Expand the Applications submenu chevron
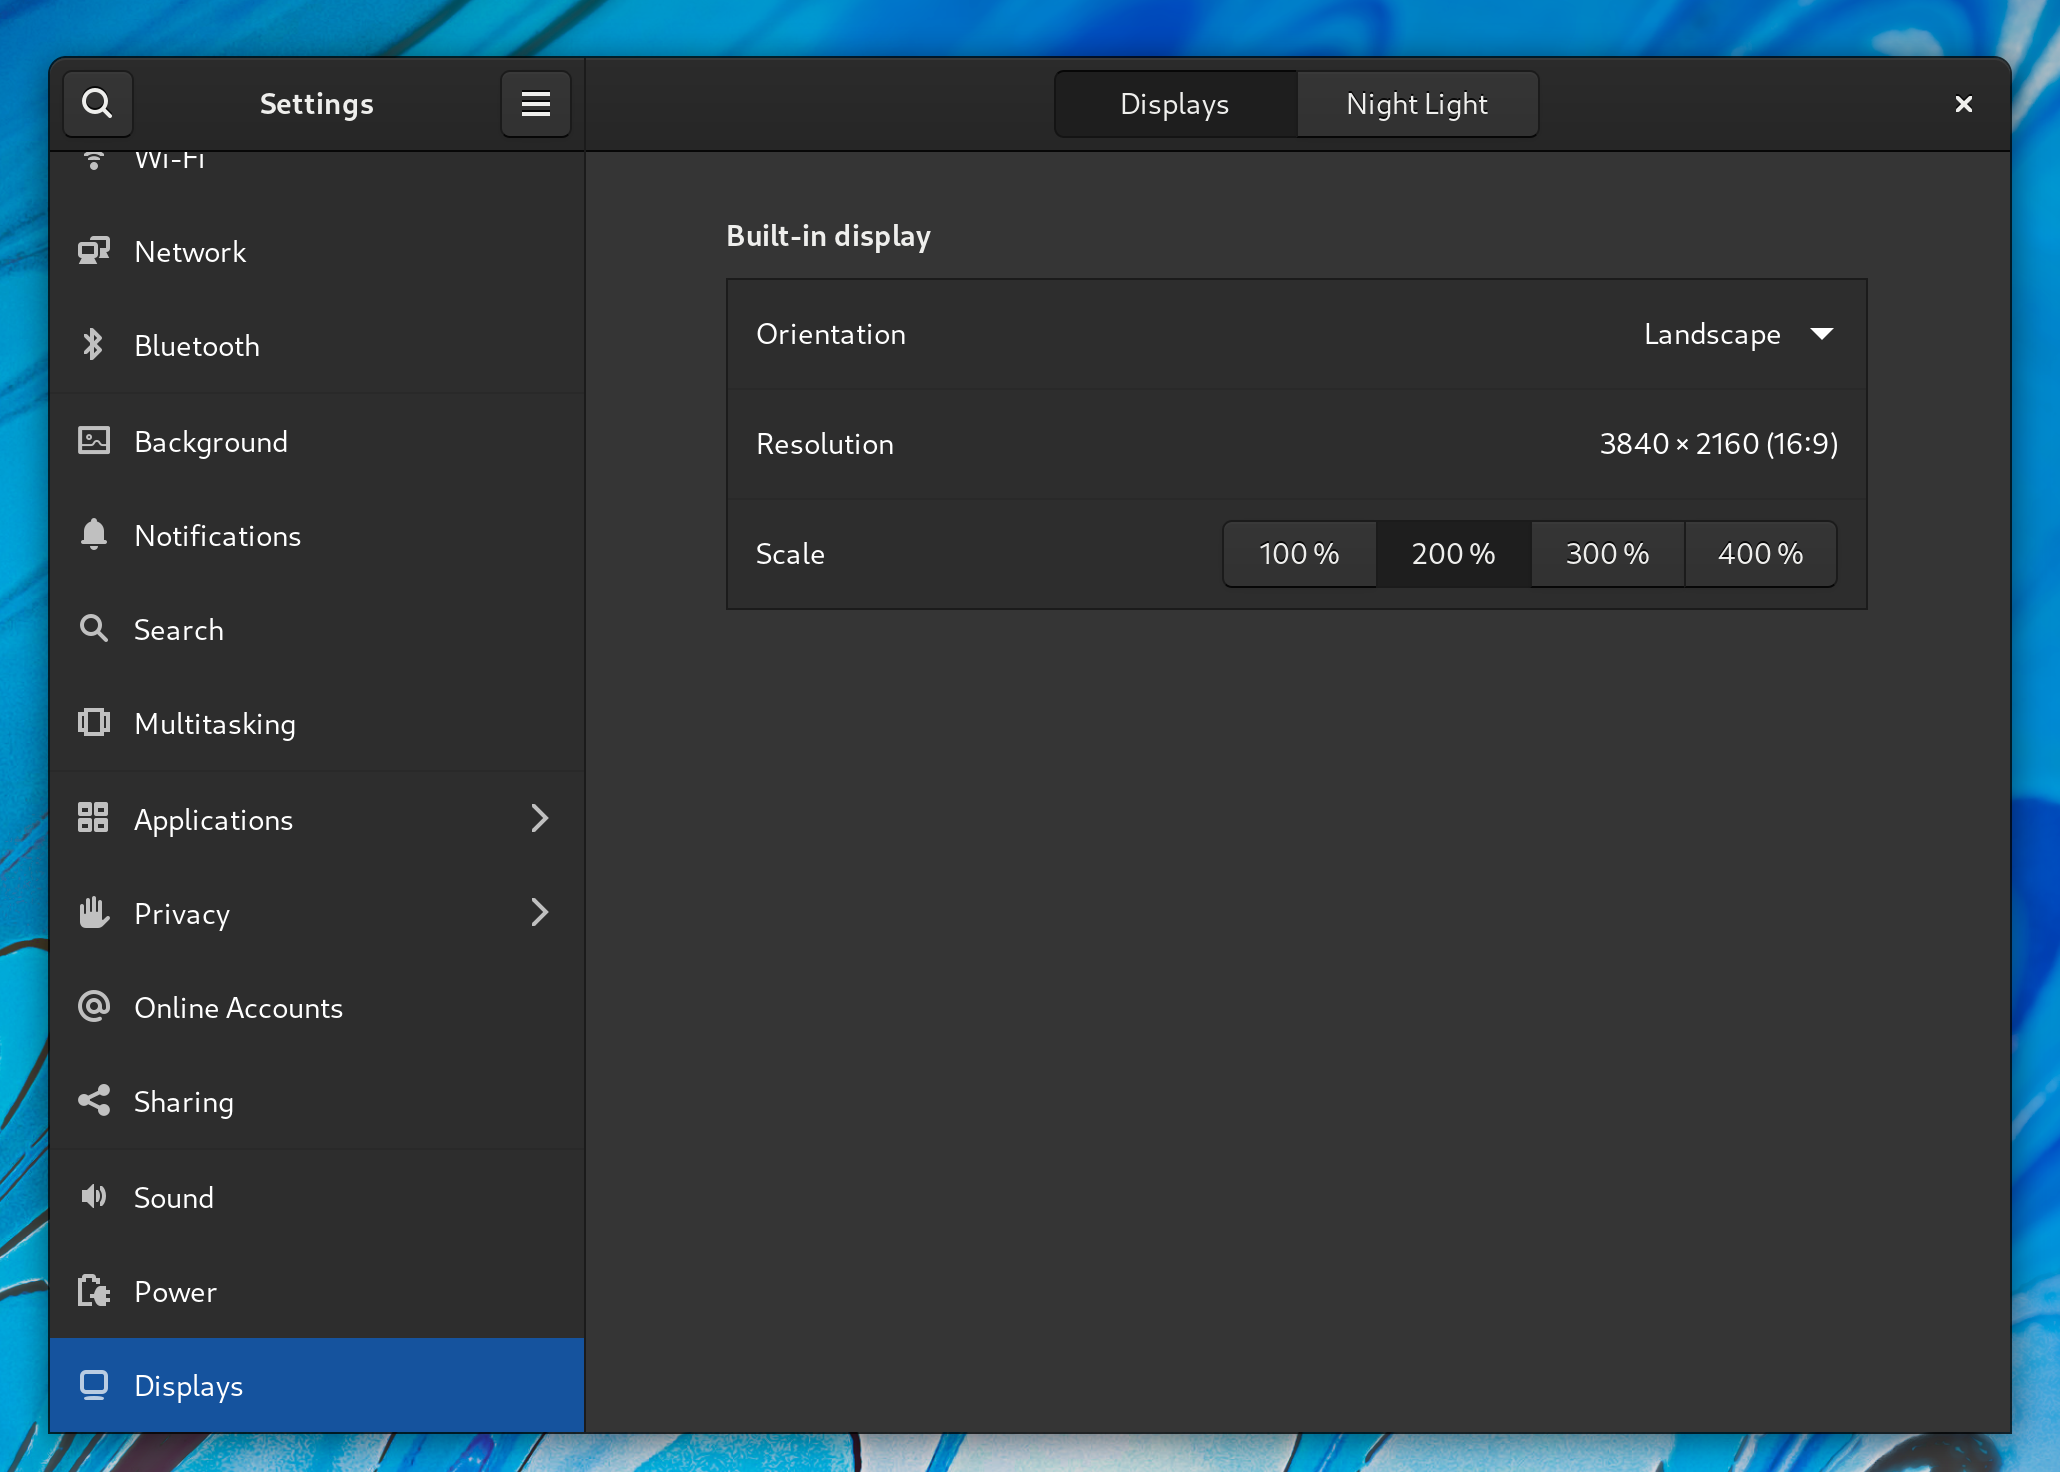The image size is (2060, 1472). point(539,819)
